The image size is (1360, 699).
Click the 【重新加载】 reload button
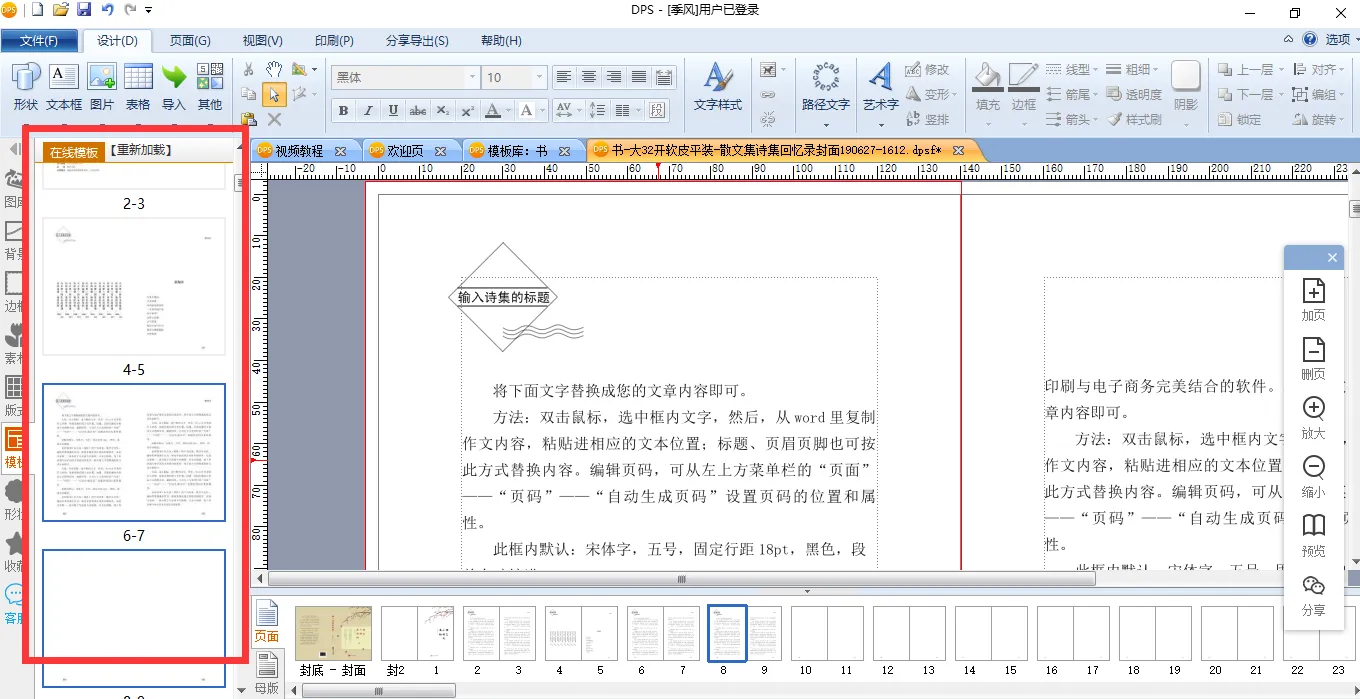(141, 150)
